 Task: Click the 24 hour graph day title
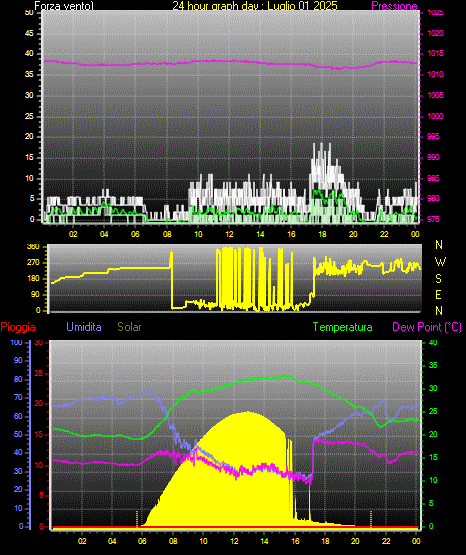(x=255, y=6)
